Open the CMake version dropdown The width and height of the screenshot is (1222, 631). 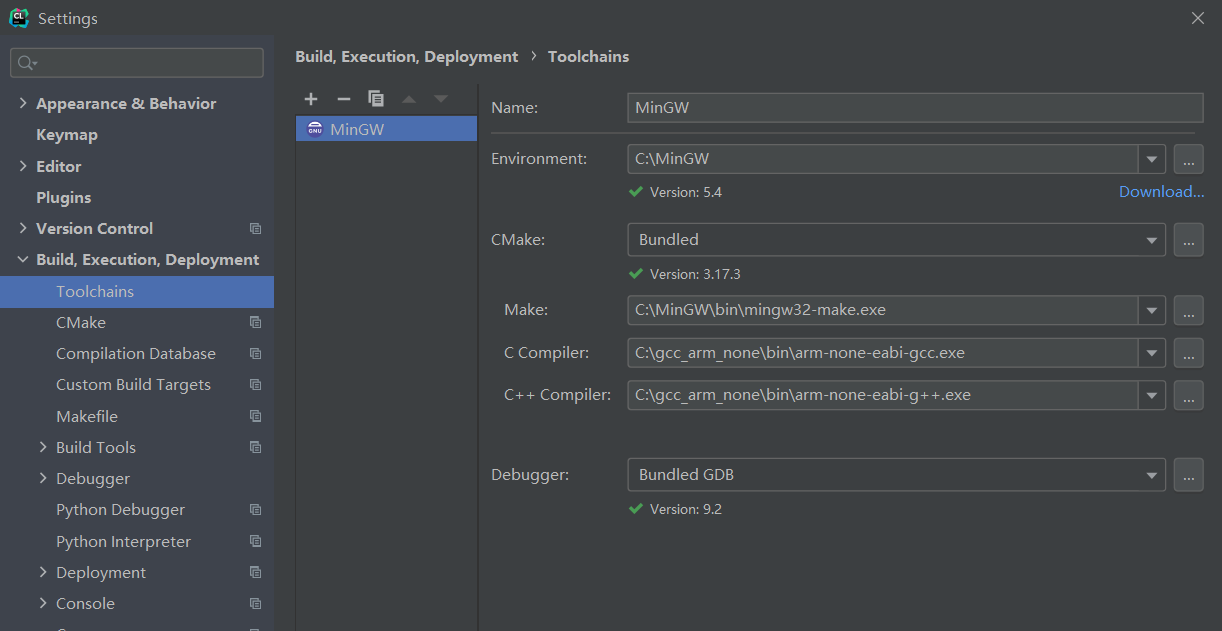[1151, 240]
